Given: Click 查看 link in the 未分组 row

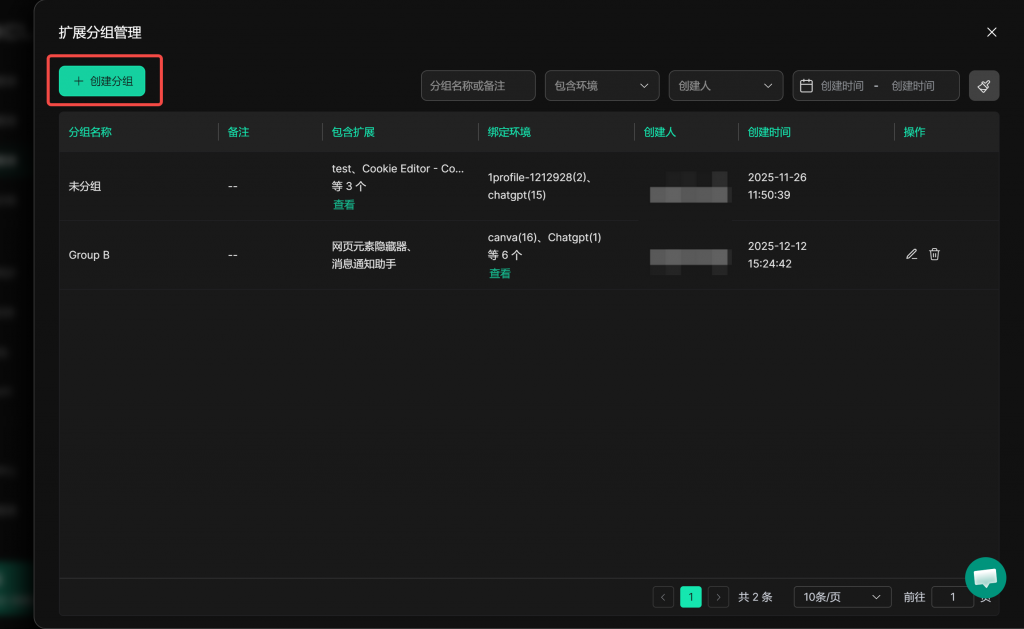Looking at the screenshot, I should (x=344, y=204).
